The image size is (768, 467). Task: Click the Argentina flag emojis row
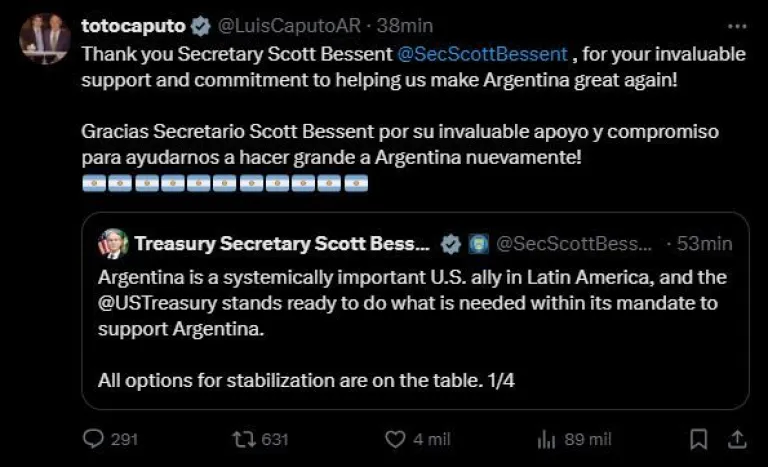224,183
